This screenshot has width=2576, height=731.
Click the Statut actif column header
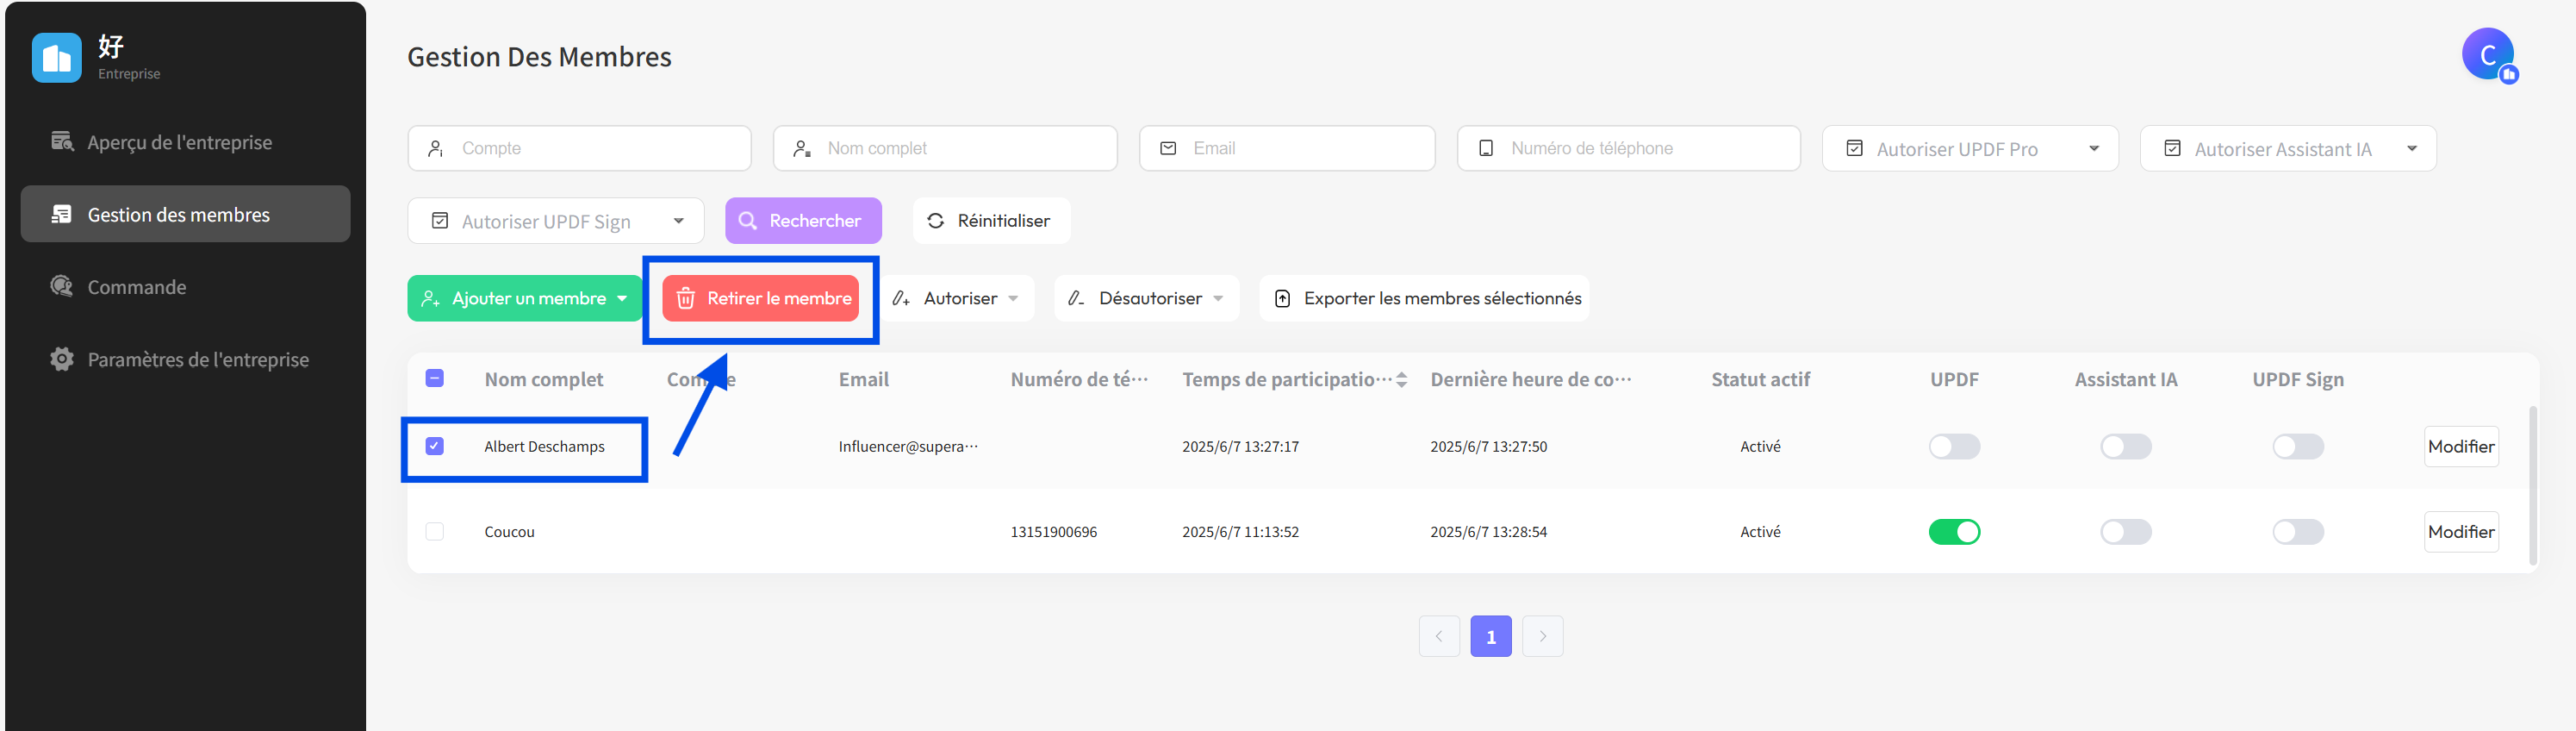1760,379
